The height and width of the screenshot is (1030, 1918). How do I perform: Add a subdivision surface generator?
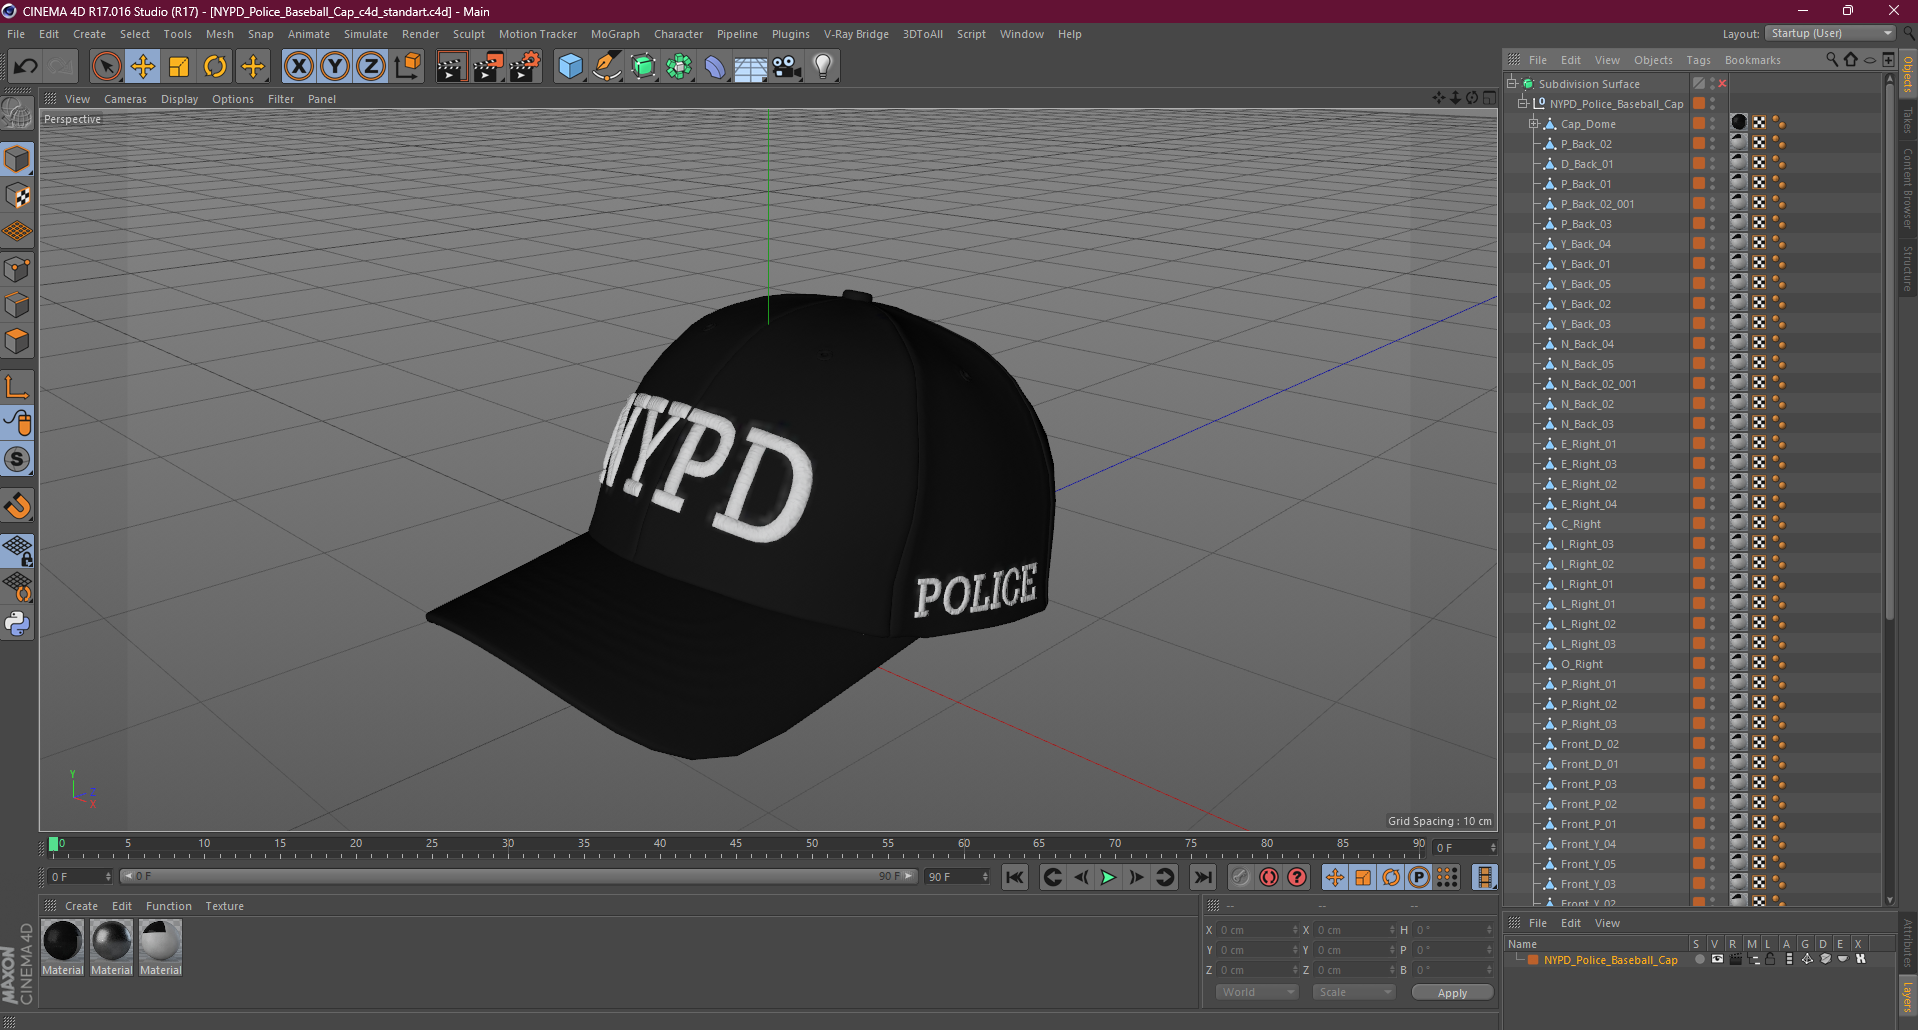pyautogui.click(x=643, y=67)
